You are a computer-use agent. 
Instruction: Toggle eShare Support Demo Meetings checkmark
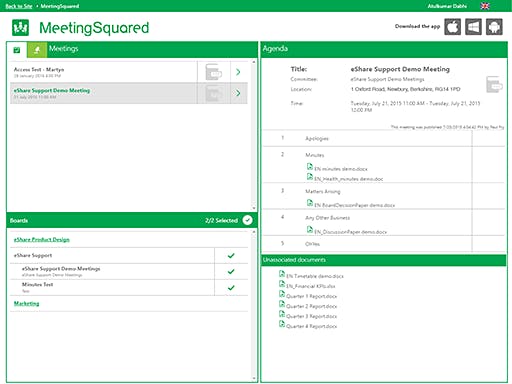point(231,272)
